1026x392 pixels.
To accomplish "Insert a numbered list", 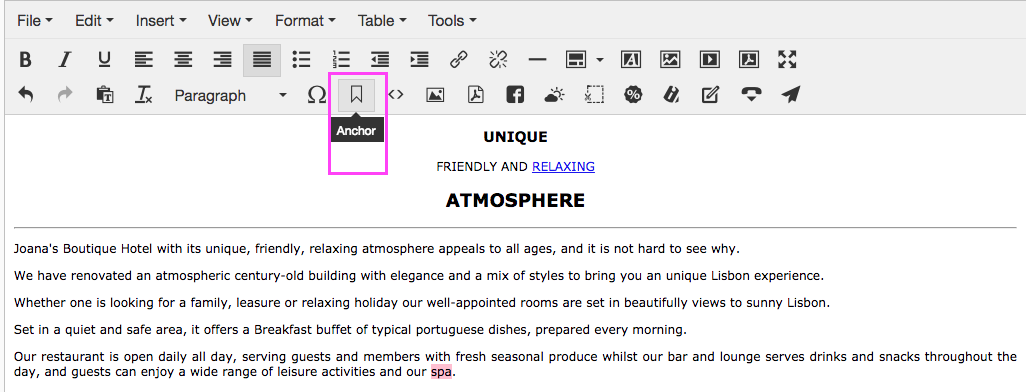I will tap(341, 60).
